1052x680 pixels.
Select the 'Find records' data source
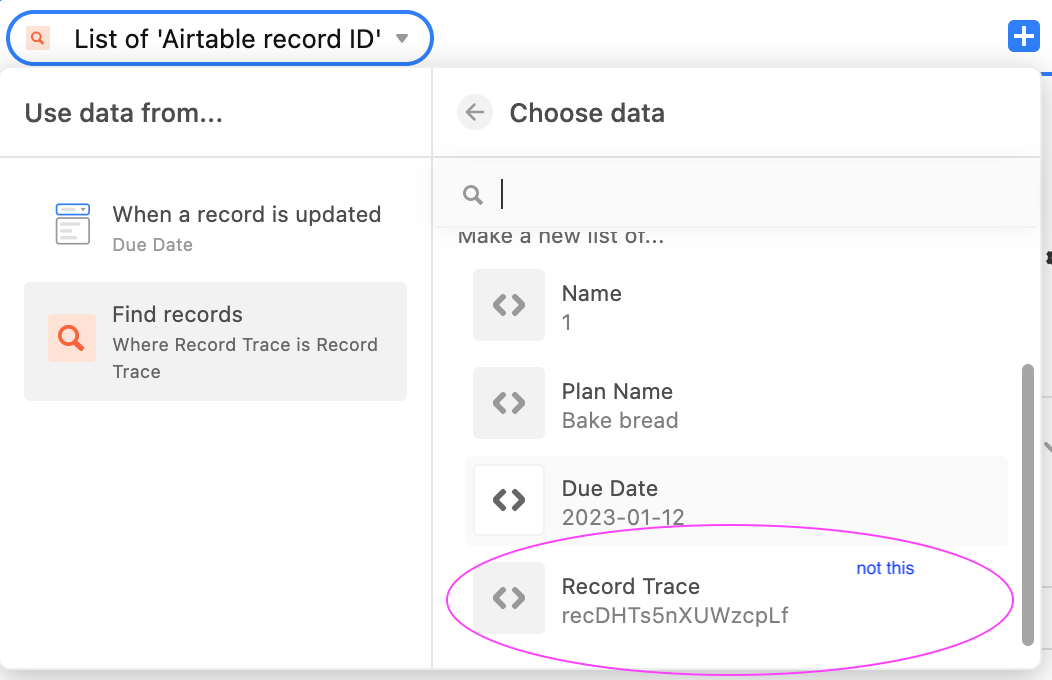215,341
